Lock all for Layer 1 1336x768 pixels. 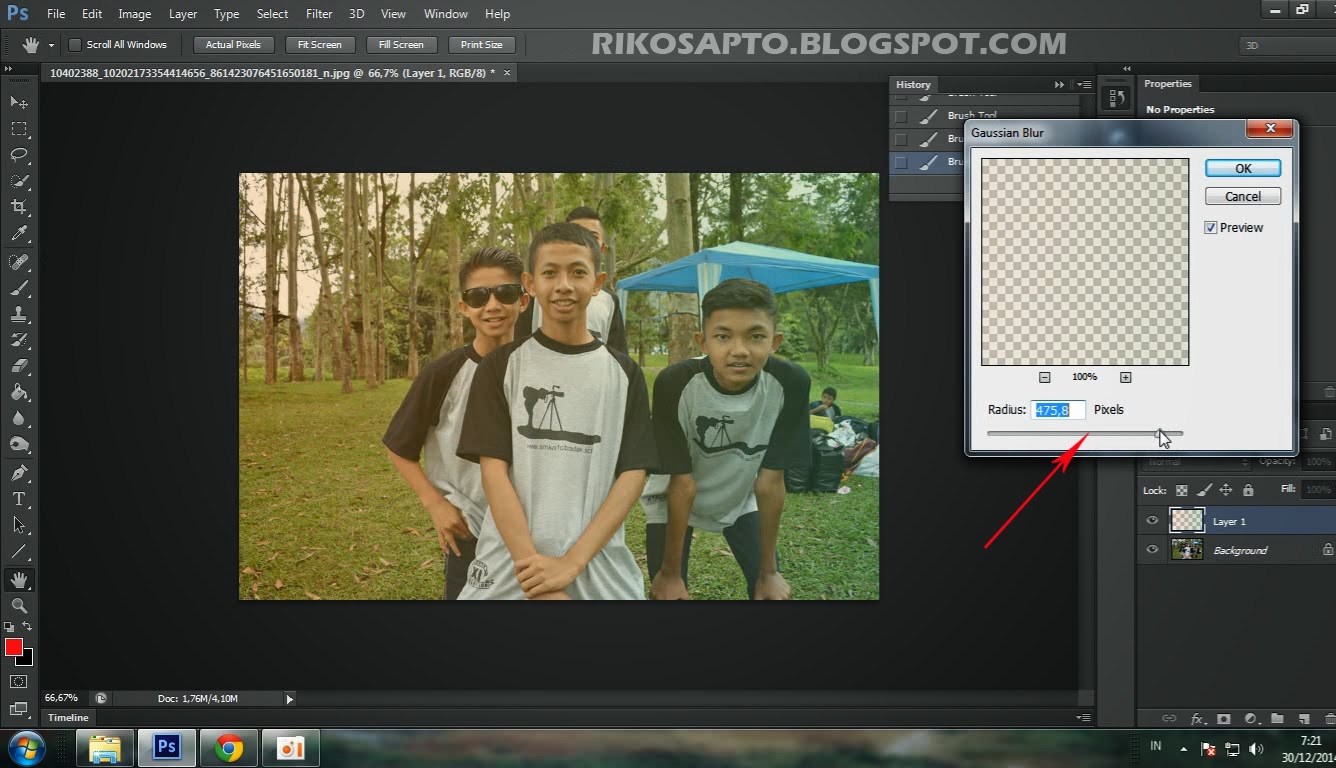[x=1248, y=490]
